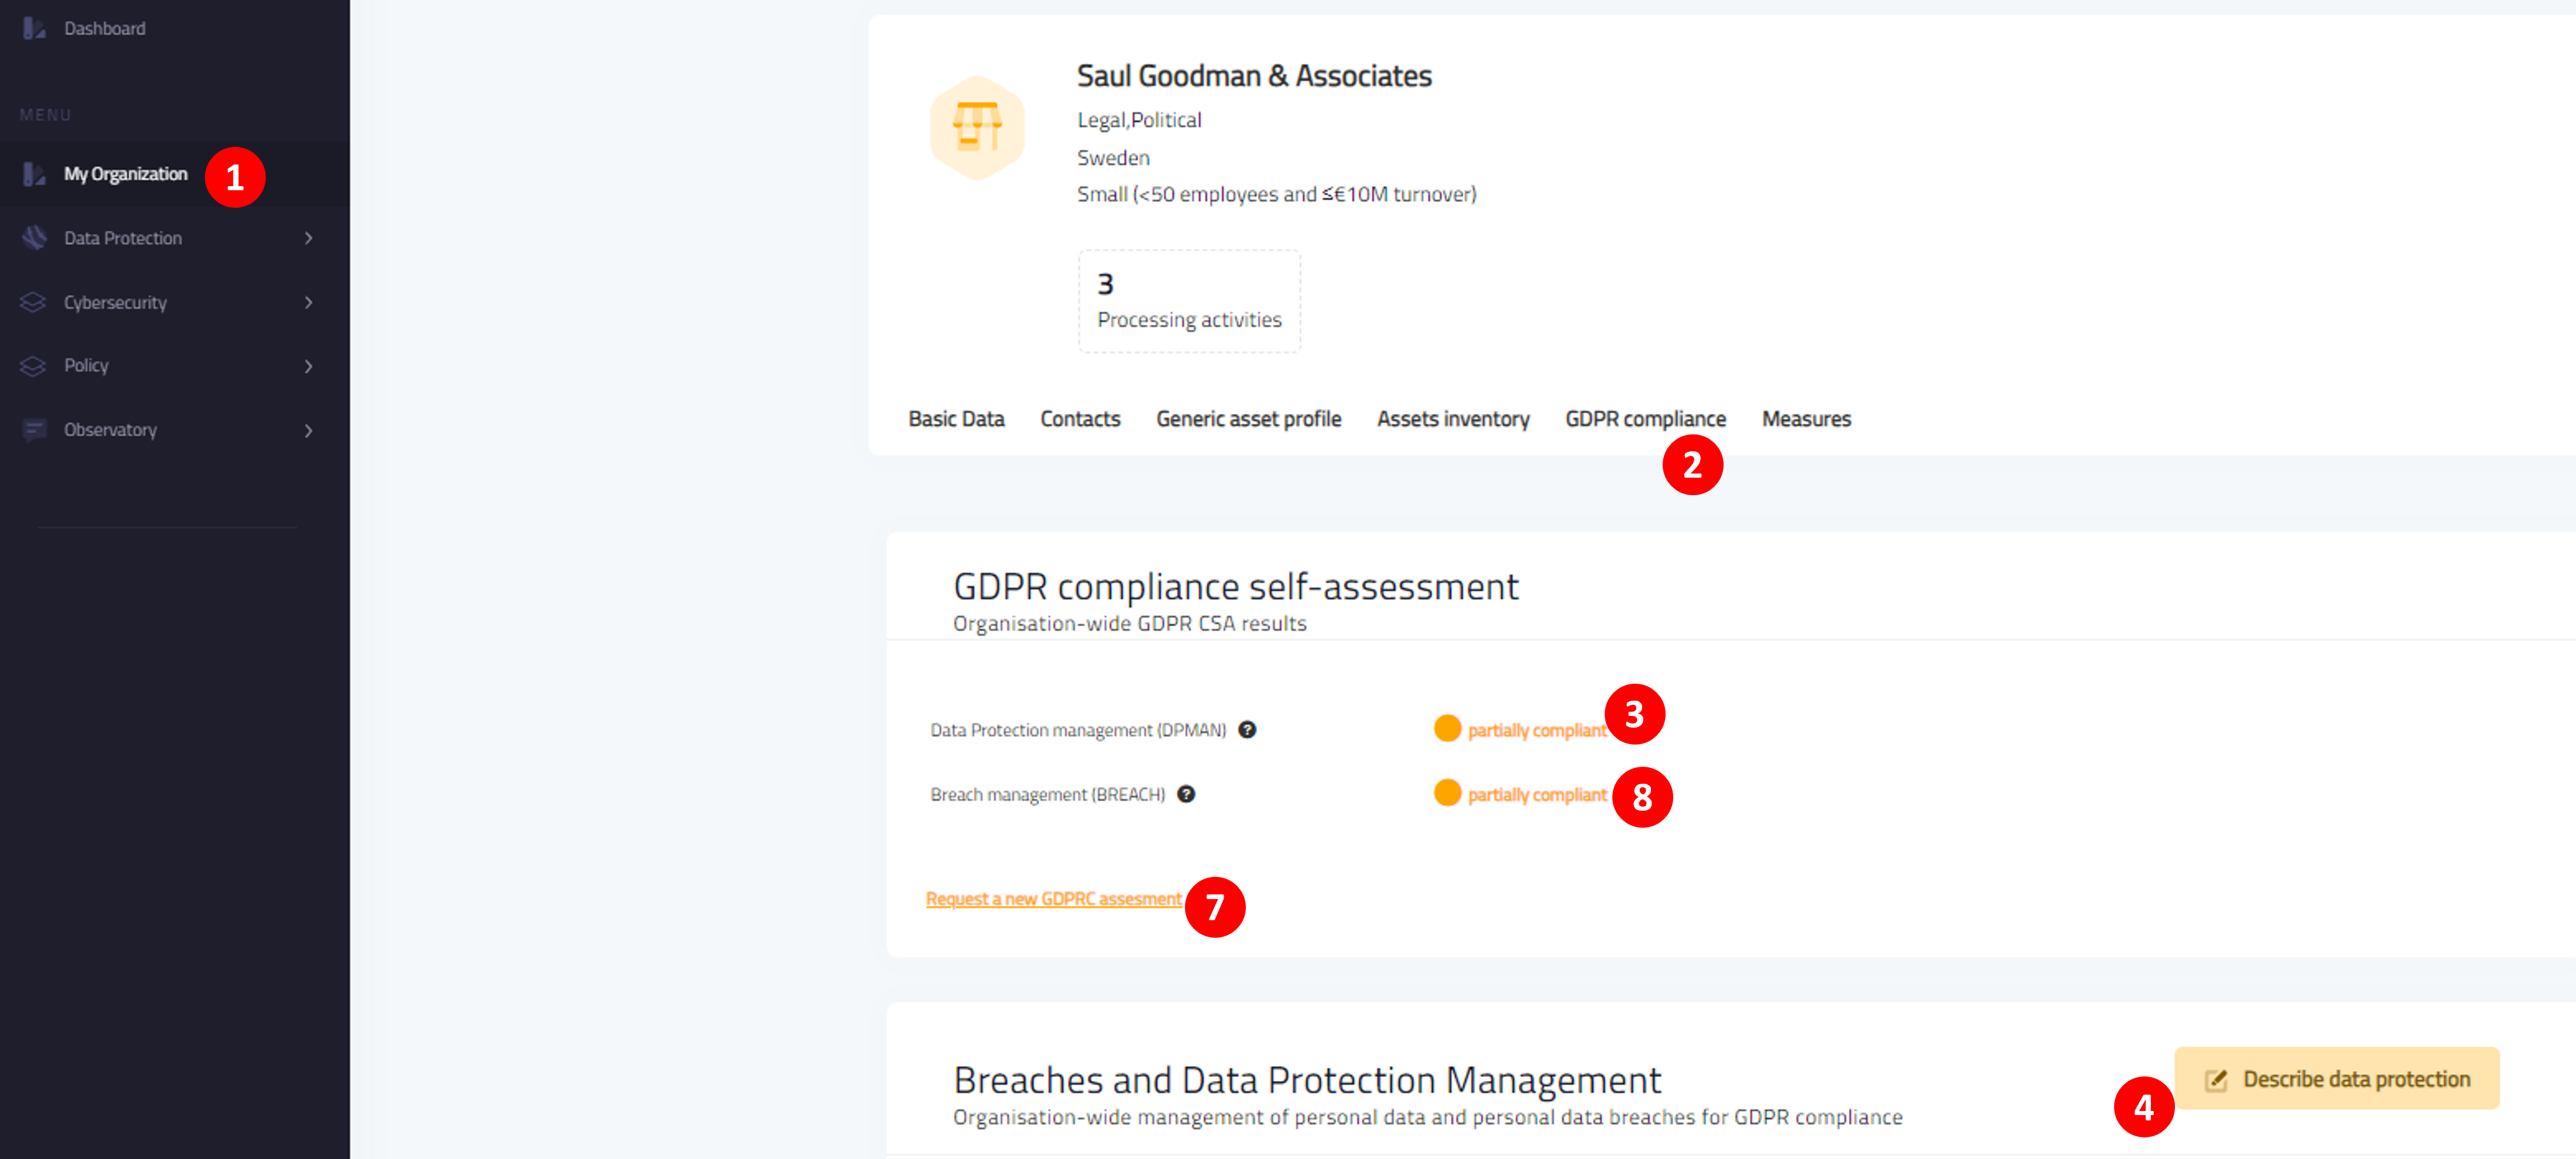Viewport: 2576px width, 1159px height.
Task: Click the DPMAN orange status circle
Action: coord(1447,728)
